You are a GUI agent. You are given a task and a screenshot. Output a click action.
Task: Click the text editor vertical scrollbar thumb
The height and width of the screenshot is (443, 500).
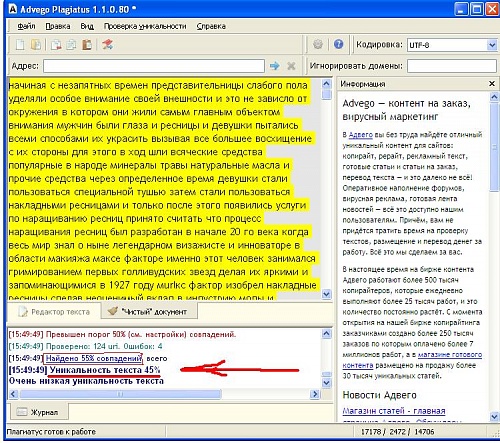[326, 94]
